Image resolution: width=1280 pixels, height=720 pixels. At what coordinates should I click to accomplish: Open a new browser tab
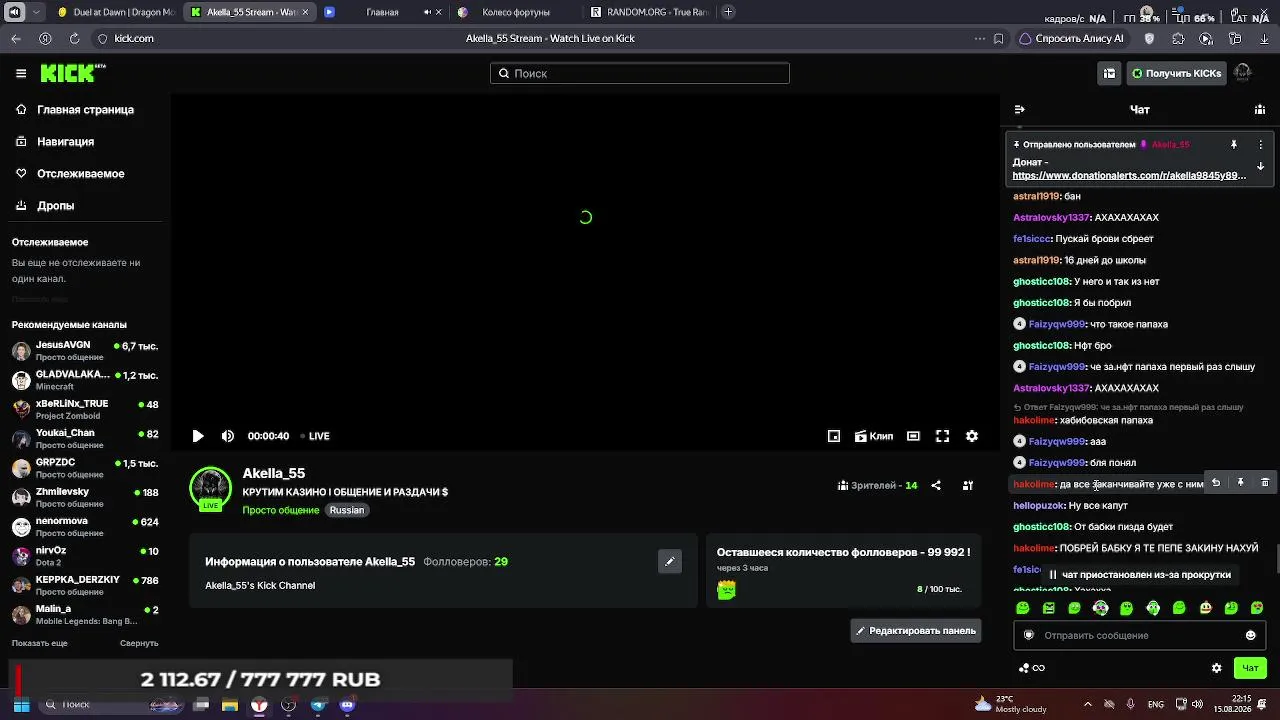coord(728,12)
